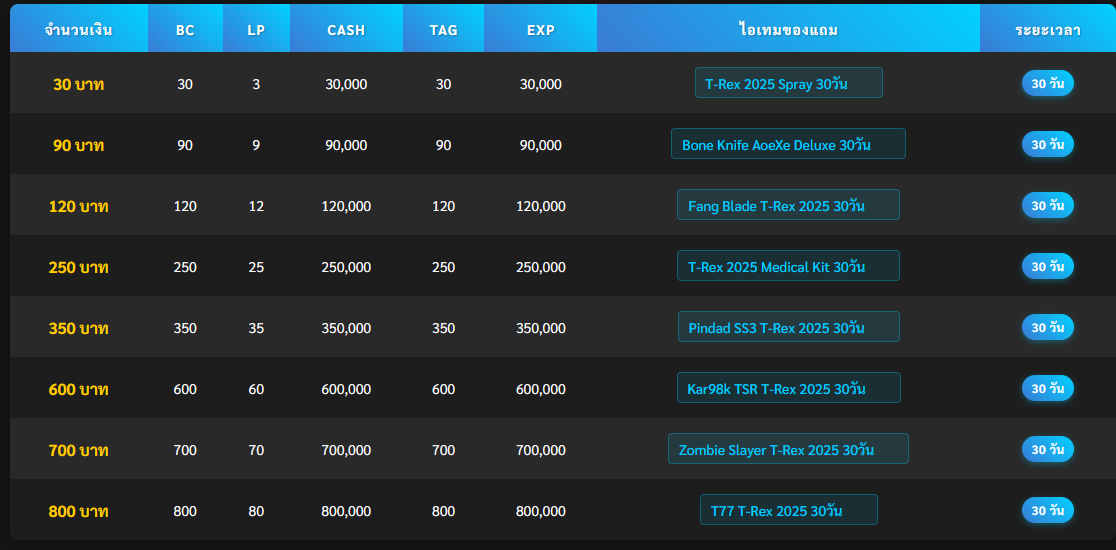Click the LP column header

256,30
